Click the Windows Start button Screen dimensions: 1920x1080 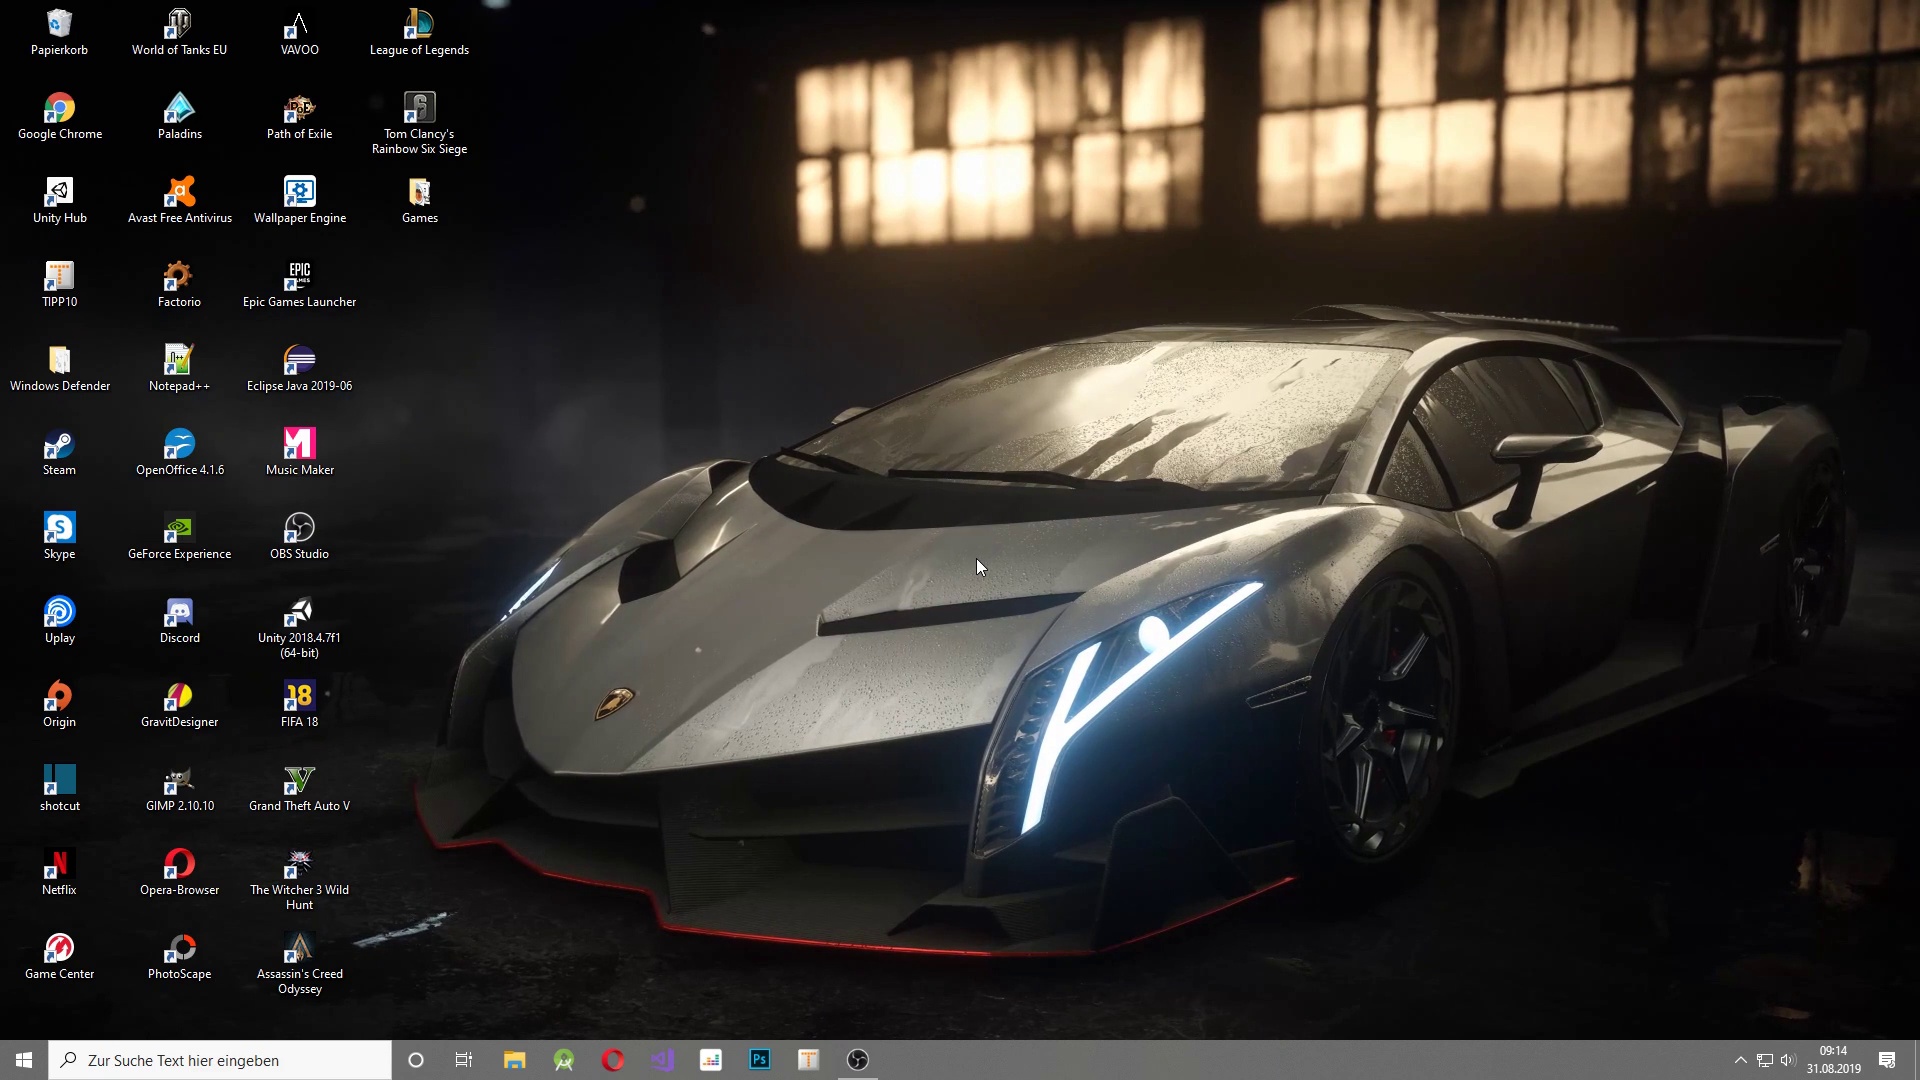coord(24,1060)
